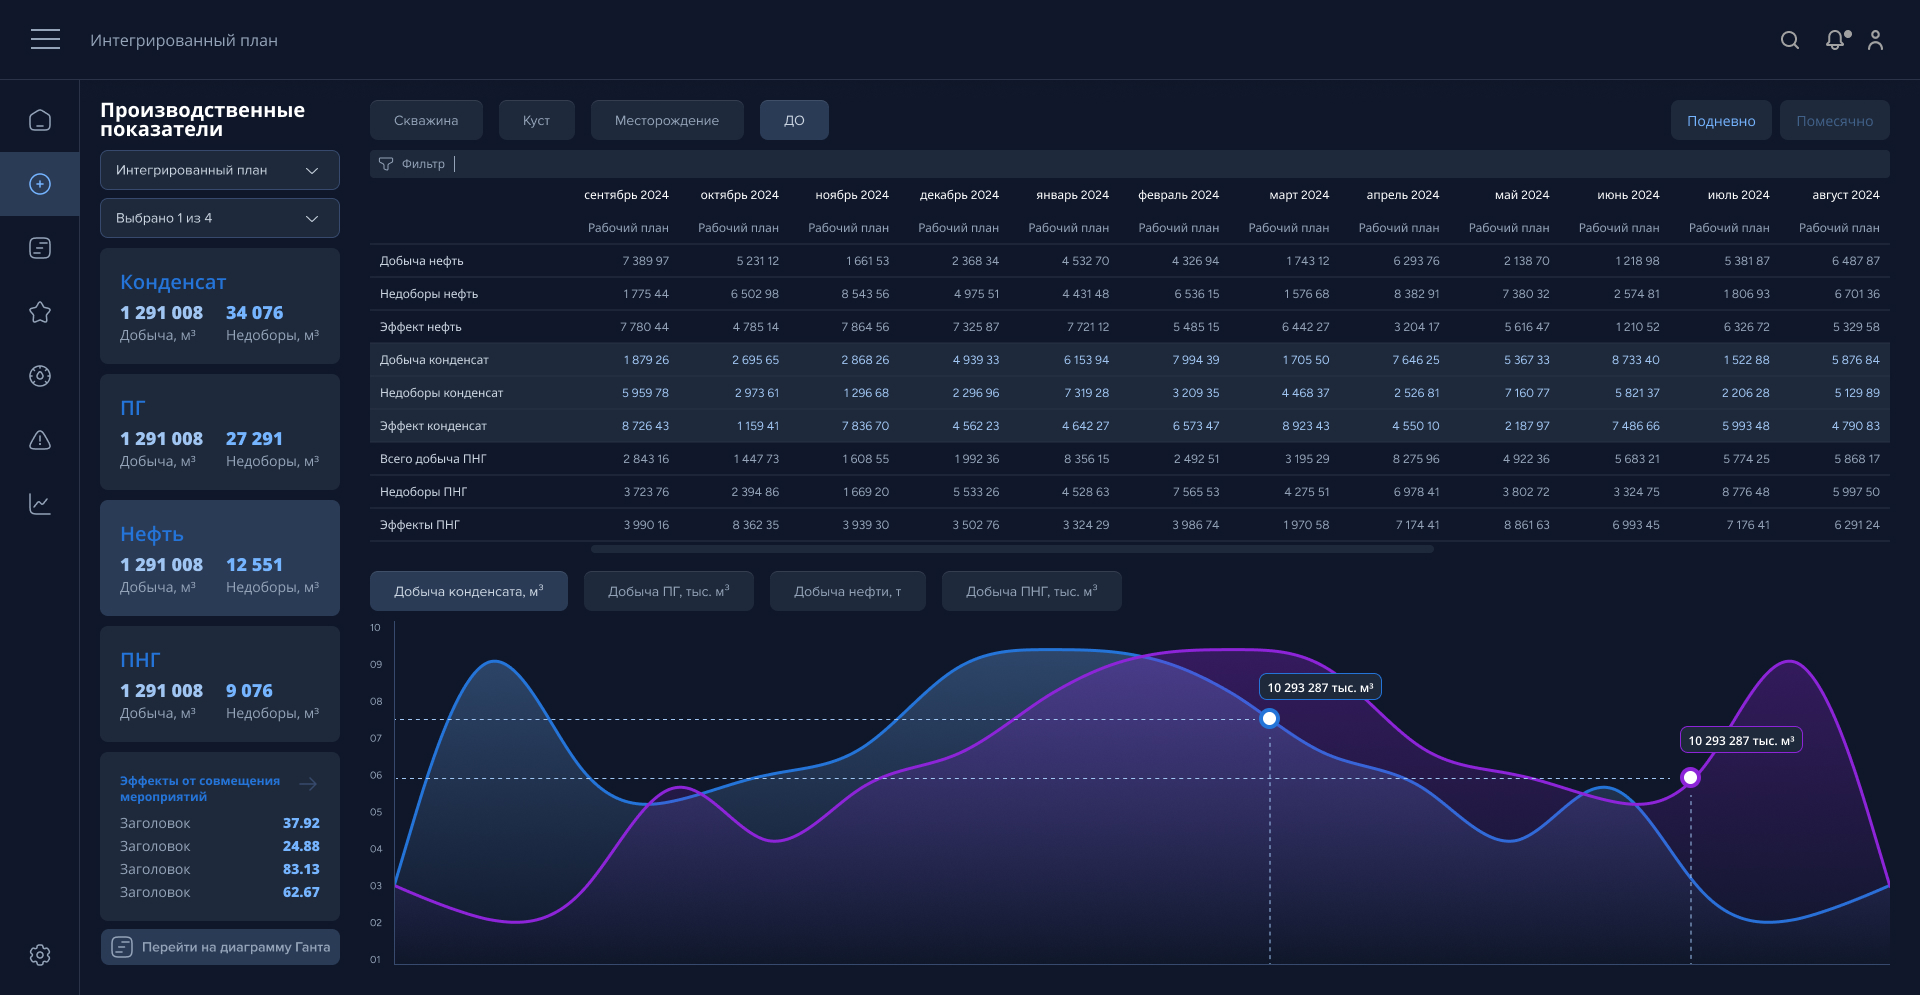Open the user profile icon
Image resolution: width=1920 pixels, height=995 pixels.
(1875, 40)
